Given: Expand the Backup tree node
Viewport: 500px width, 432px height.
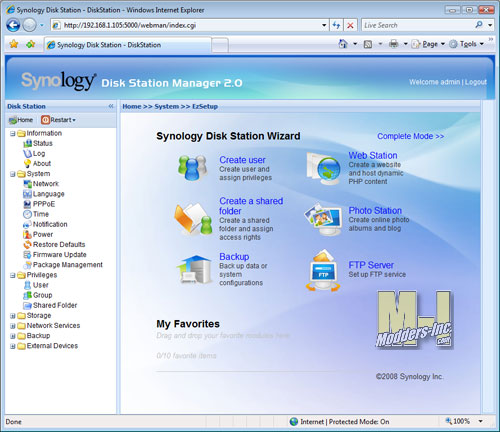Looking at the screenshot, I should 13,336.
